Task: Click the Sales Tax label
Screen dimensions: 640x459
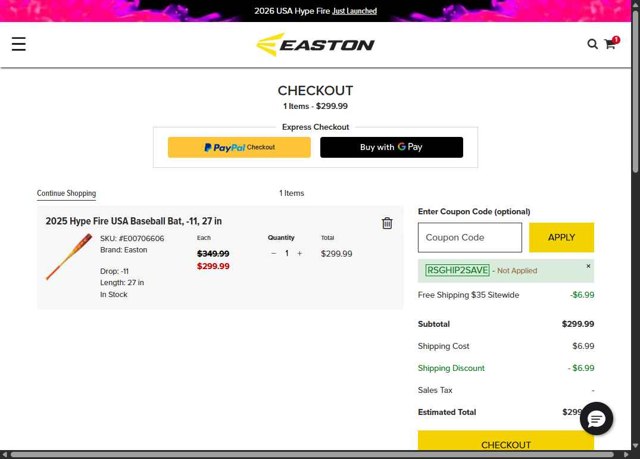Action: coord(435,390)
